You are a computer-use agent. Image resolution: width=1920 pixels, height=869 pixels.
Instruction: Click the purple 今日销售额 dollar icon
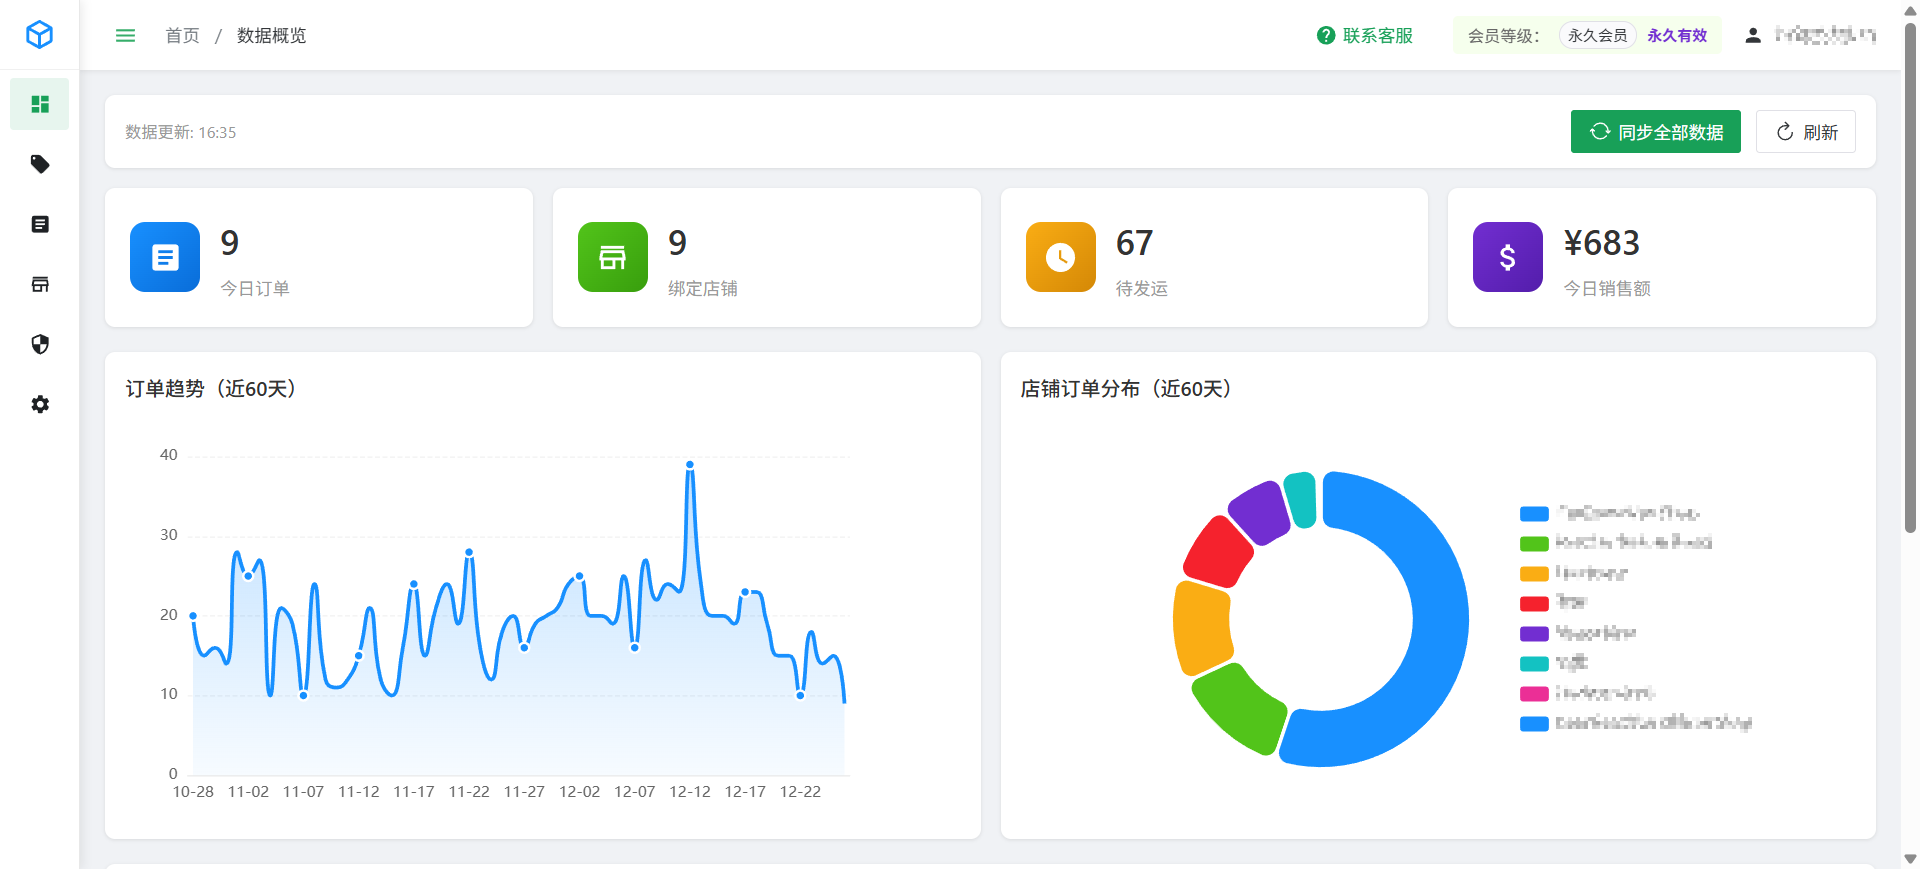[1508, 257]
